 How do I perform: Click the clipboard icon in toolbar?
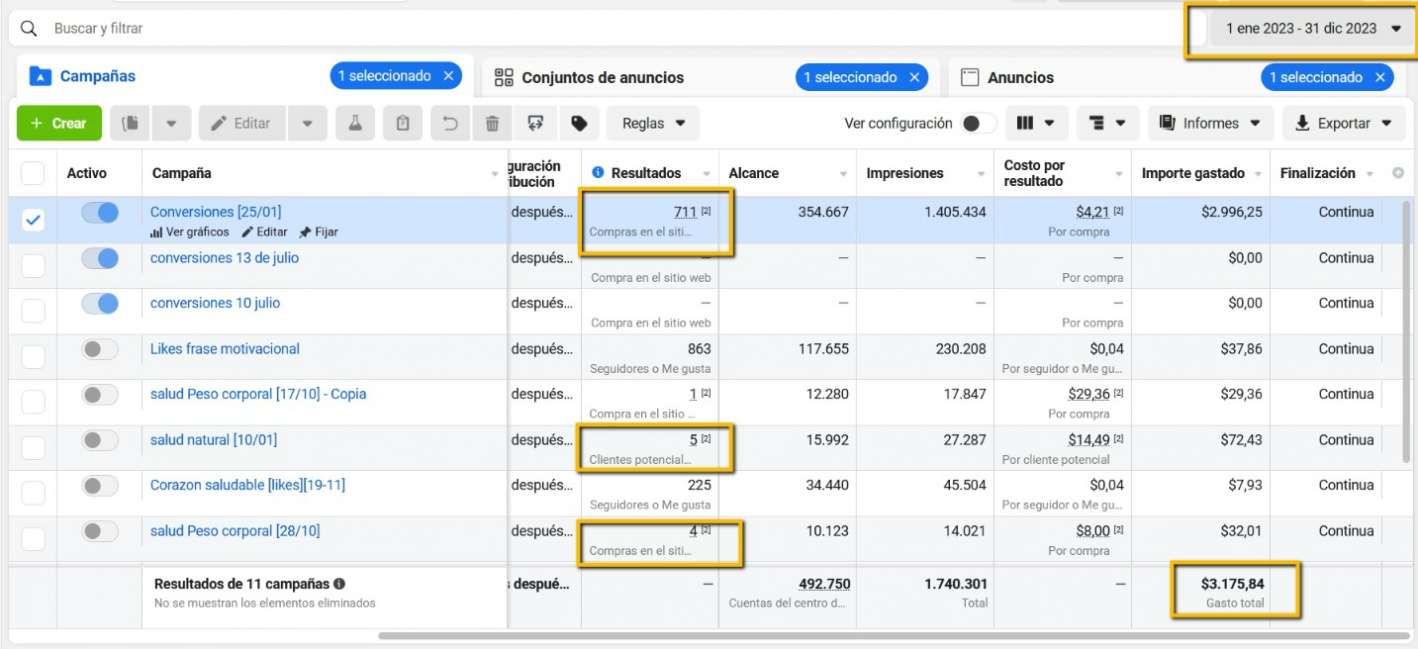[x=402, y=123]
